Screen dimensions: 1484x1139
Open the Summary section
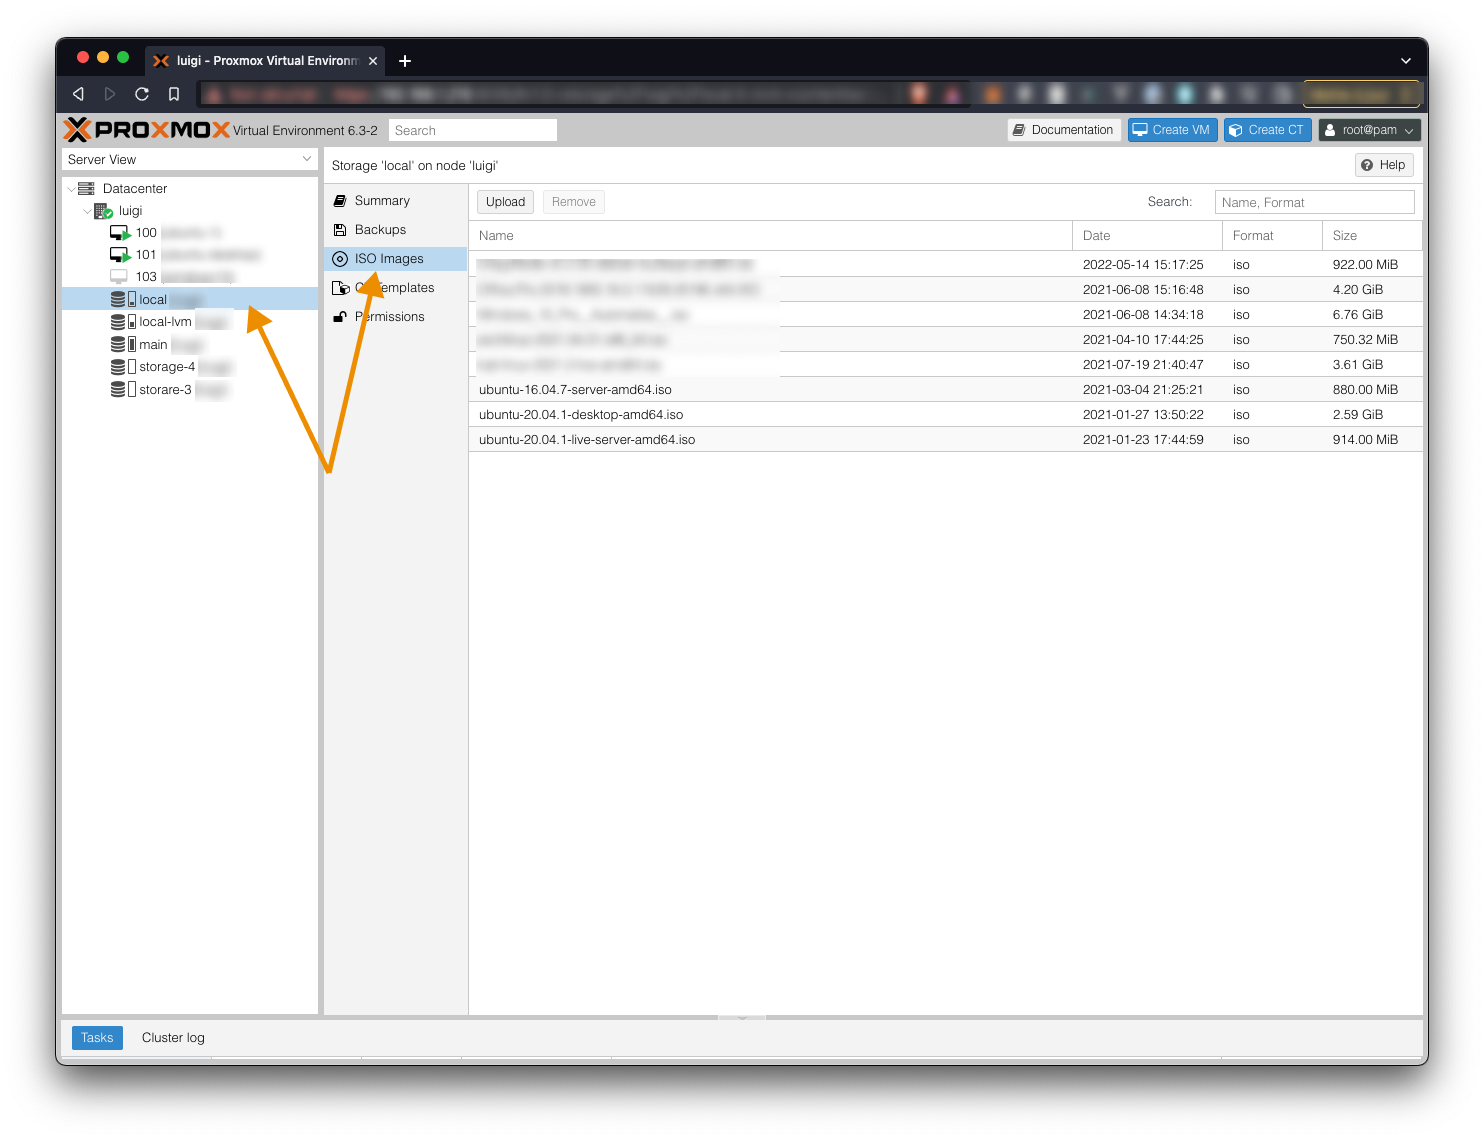point(395,201)
